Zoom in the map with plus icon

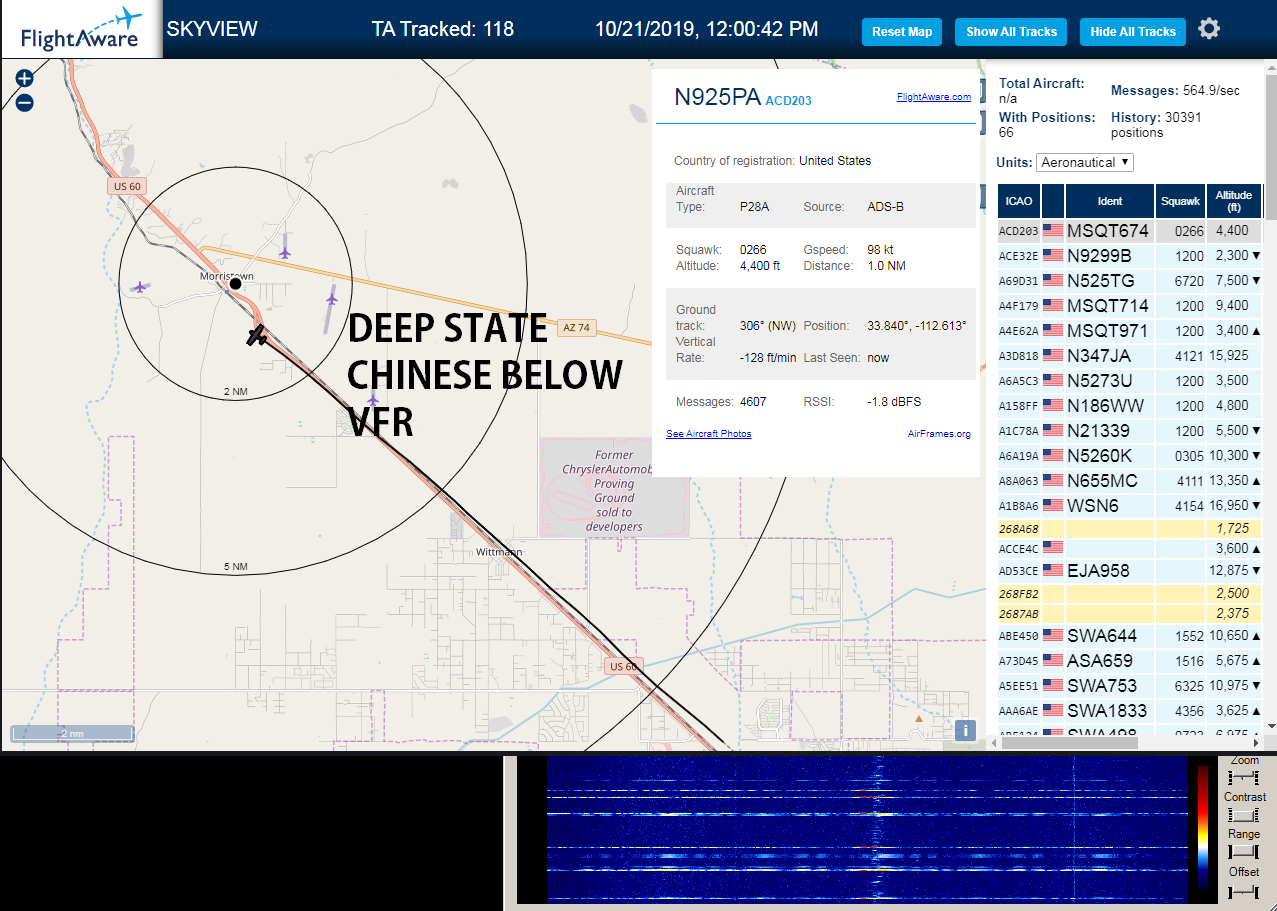[24, 78]
